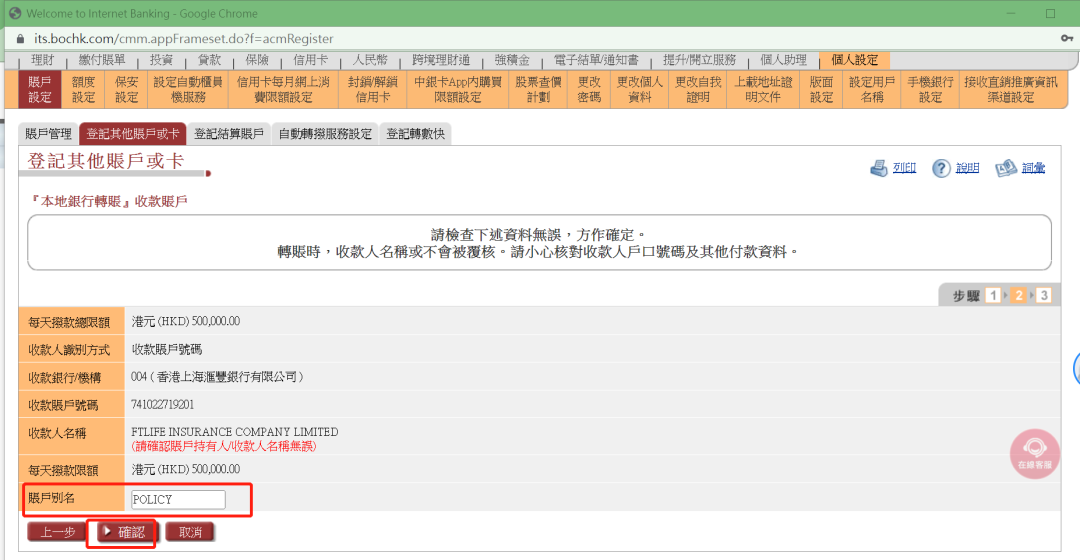Open the 理財 main menu
The height and width of the screenshot is (560, 1080).
point(43,60)
